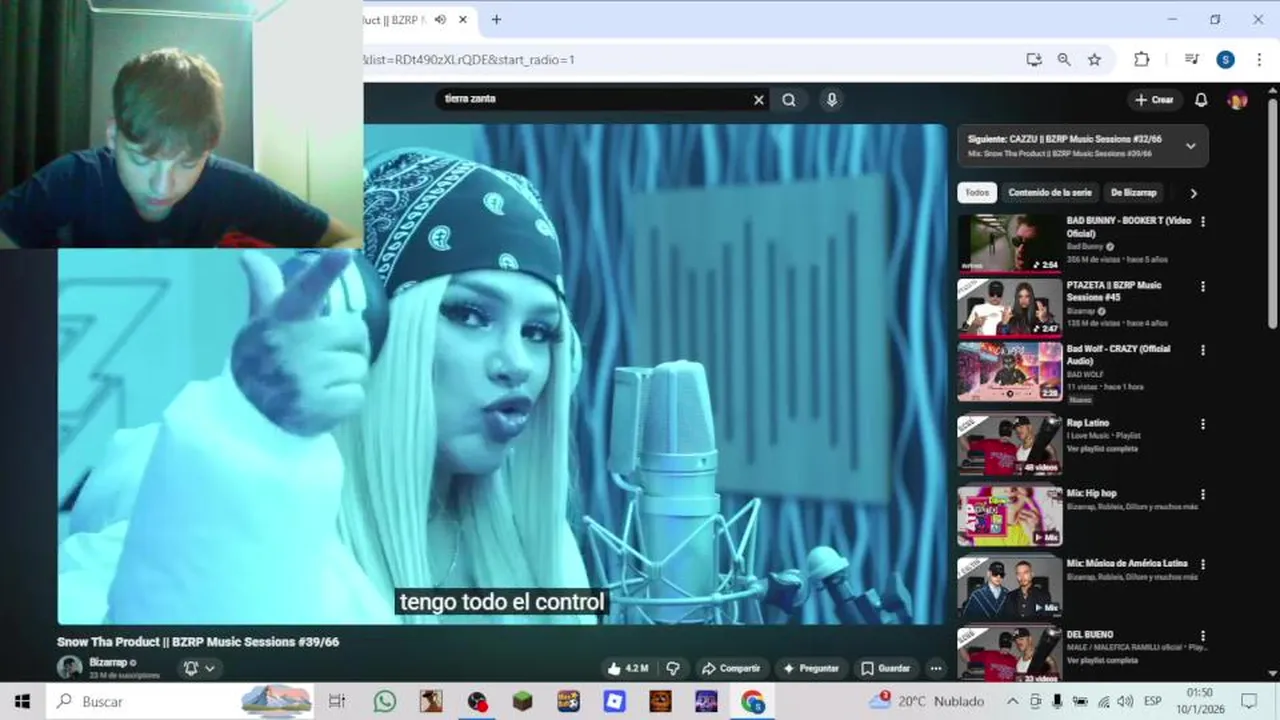Save the video with Guardar button

(886, 668)
